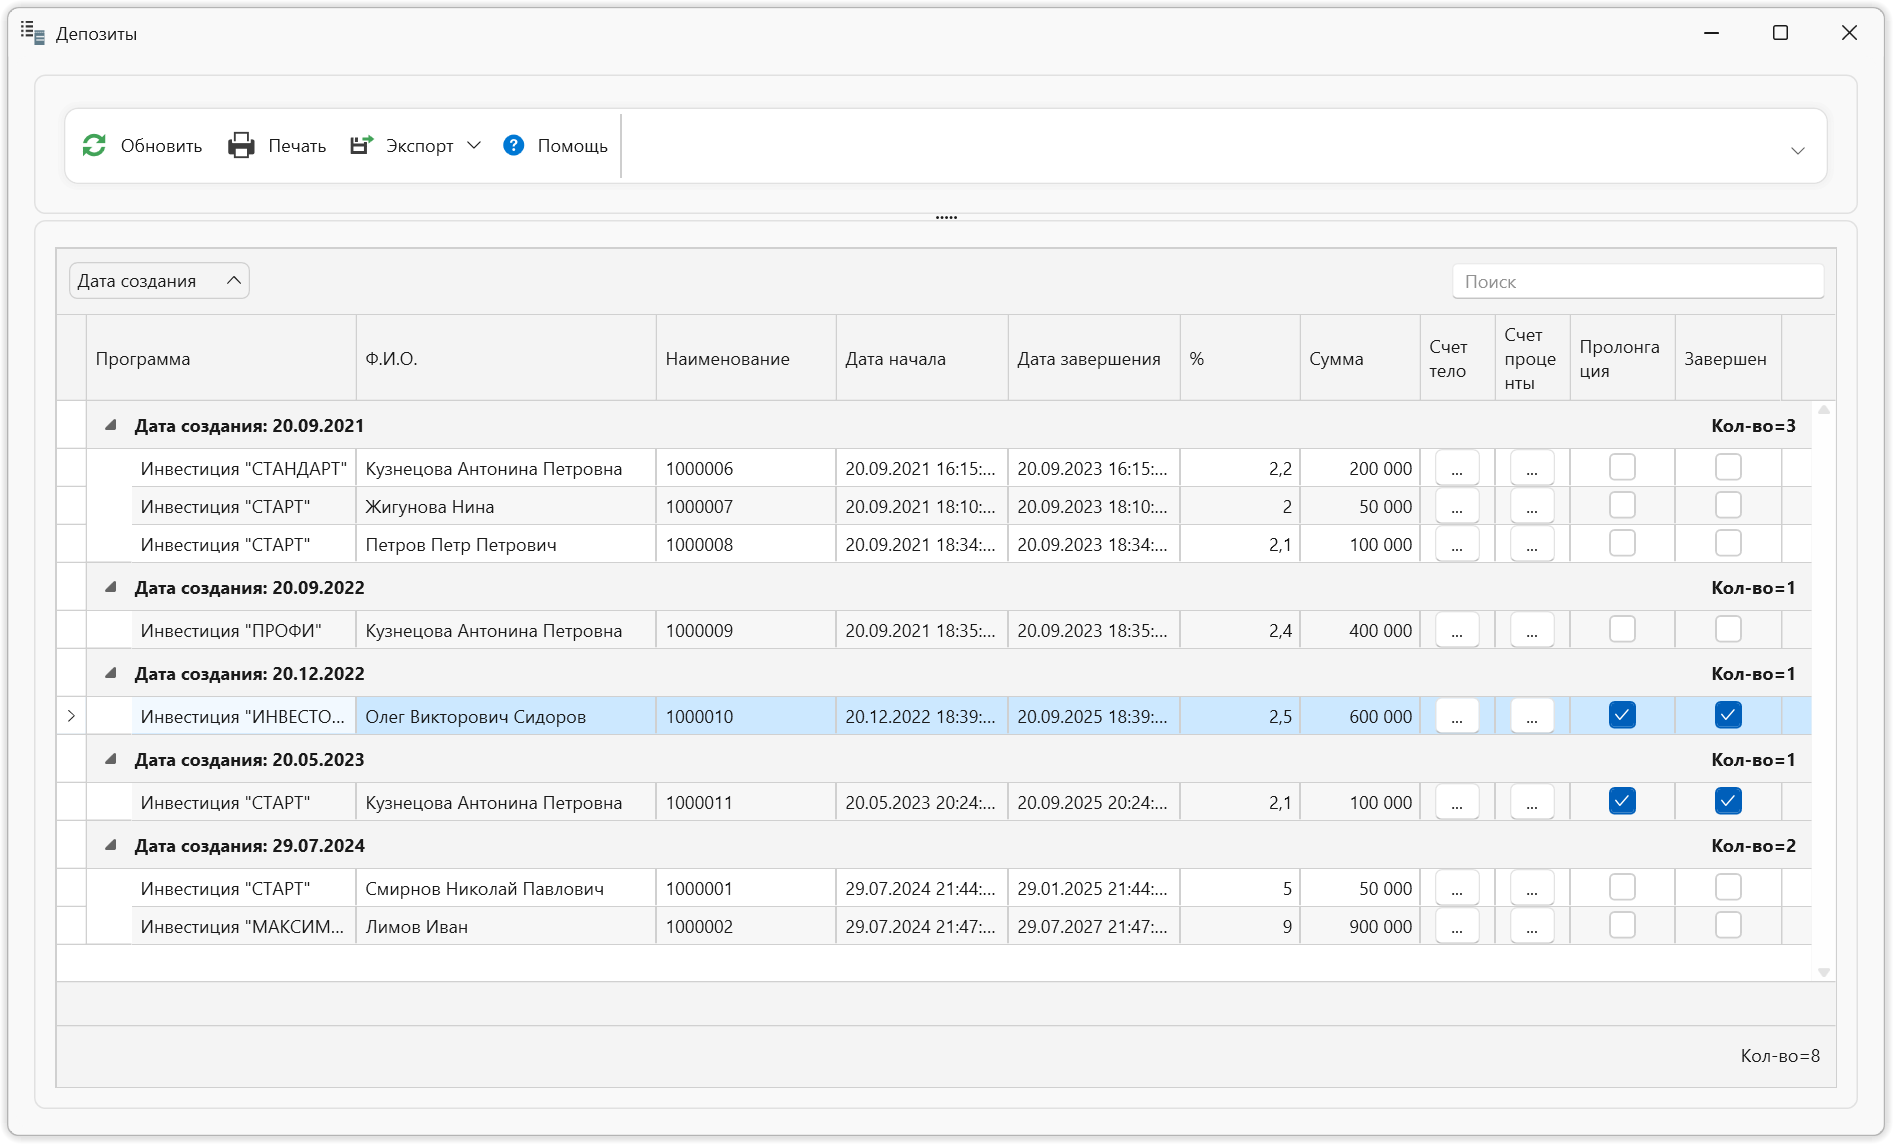Viewport: 1893px width, 1144px height.
Task: Open Счет проценты button for deposit 1000011
Action: tap(1532, 802)
